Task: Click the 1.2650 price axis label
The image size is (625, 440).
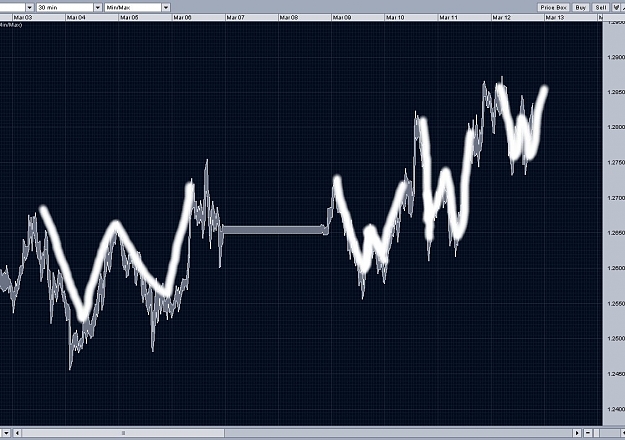Action: [x=616, y=233]
